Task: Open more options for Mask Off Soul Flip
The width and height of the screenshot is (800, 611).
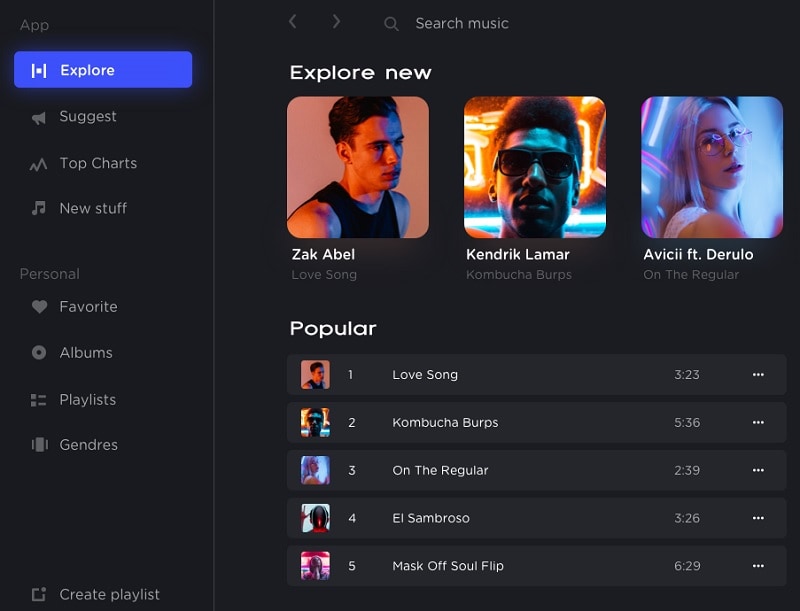Action: (758, 566)
